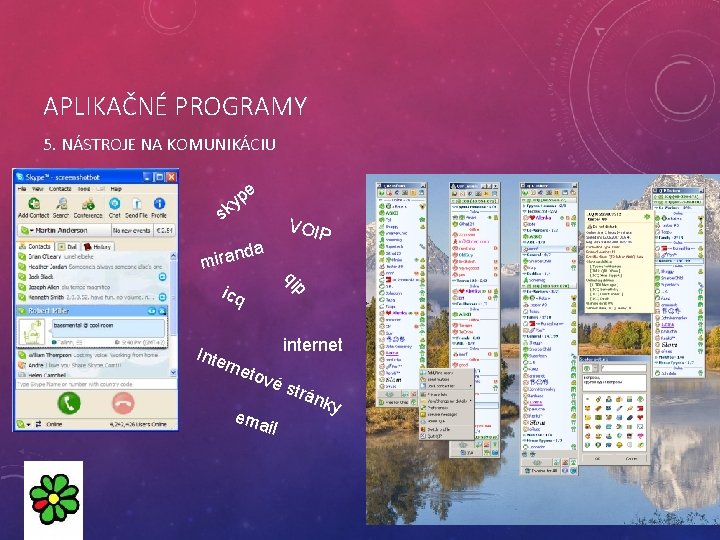This screenshot has width=720, height=540.
Task: Select contact Heather Jordan
Action: 93,266
